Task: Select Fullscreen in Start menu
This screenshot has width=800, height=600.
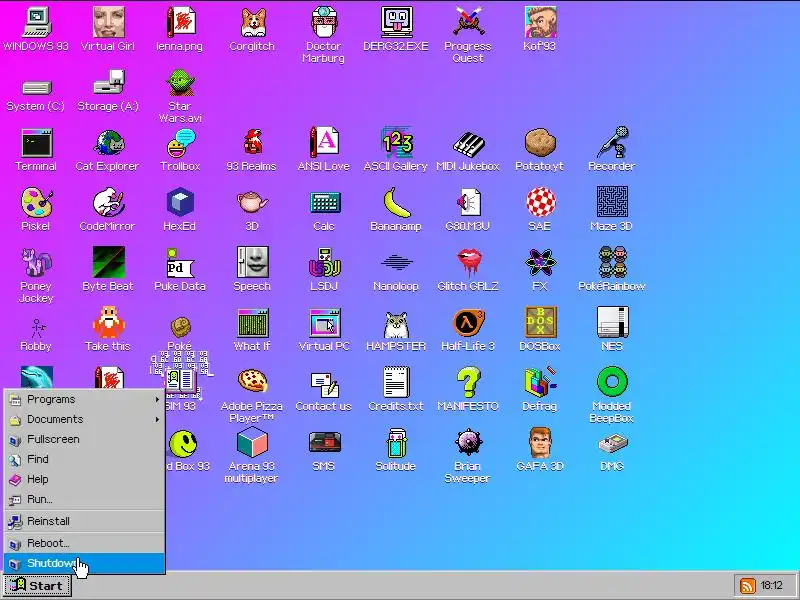Action: click(84, 439)
